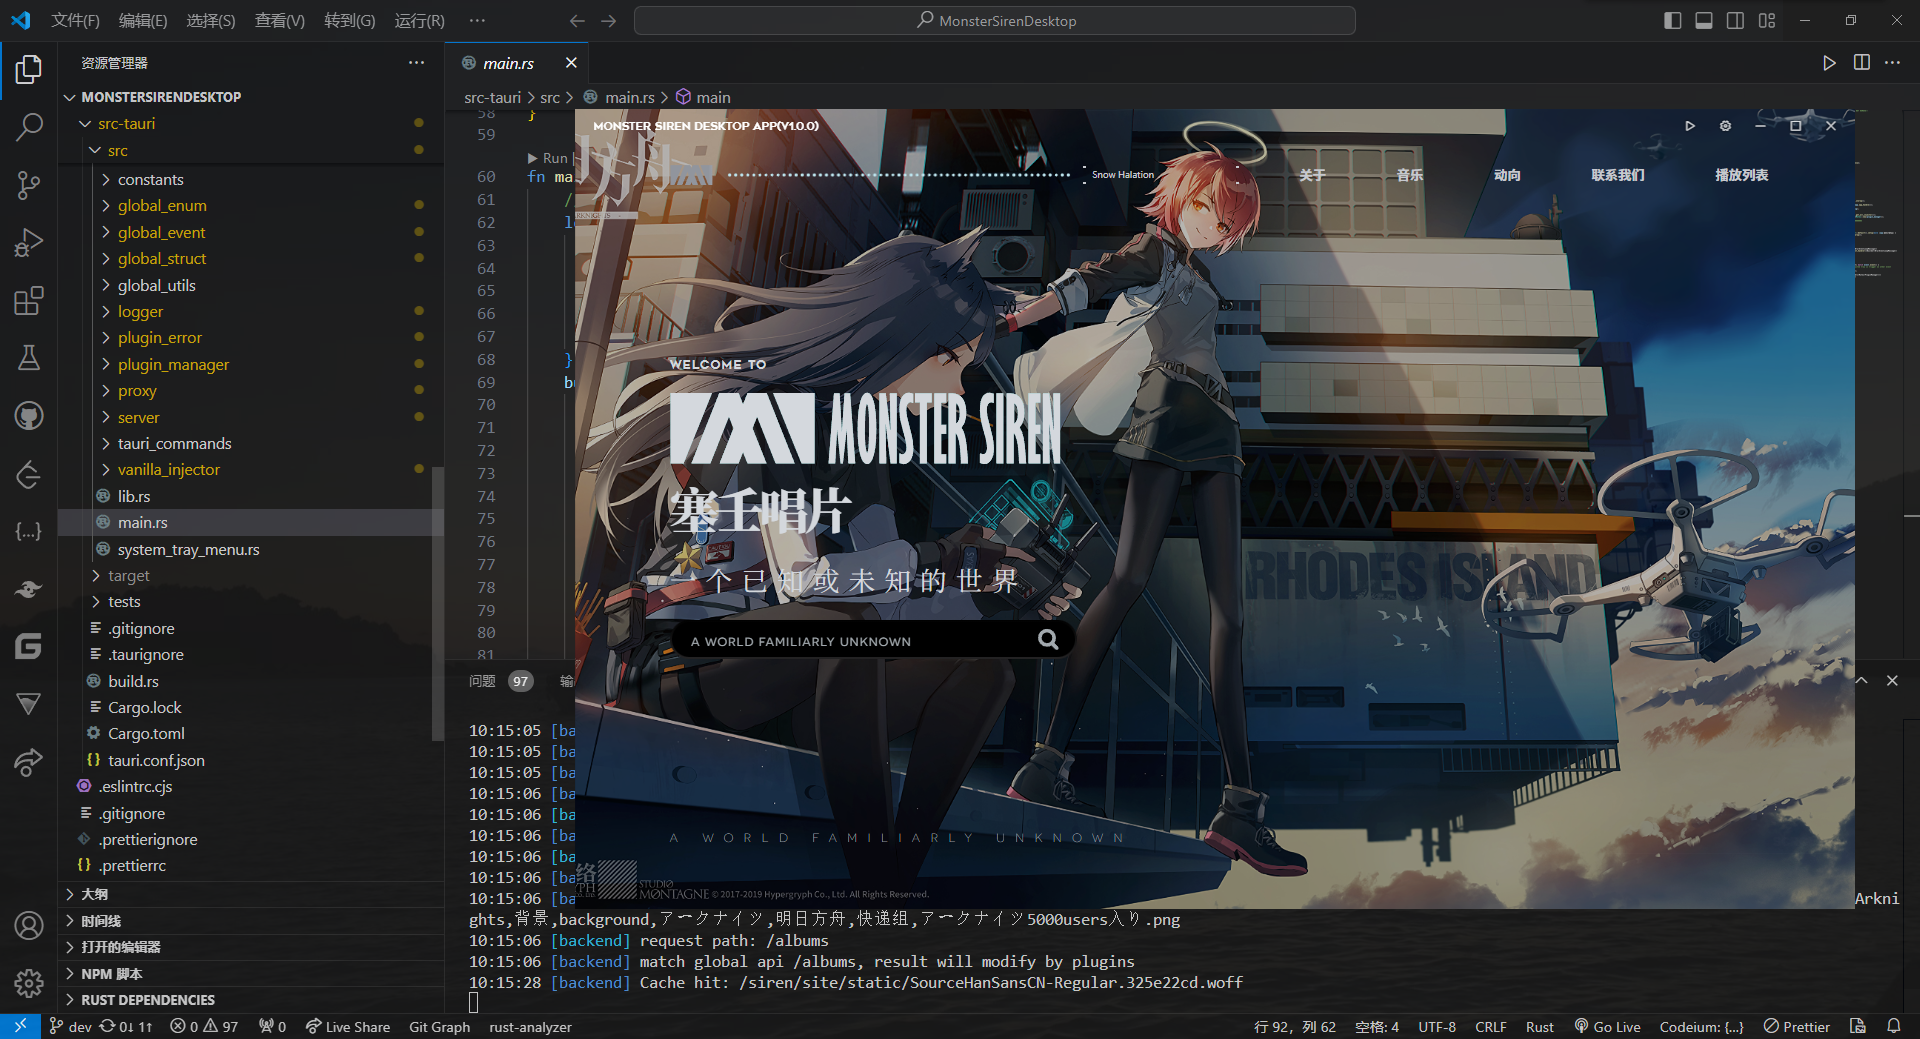Run the Rust file with play icon
Screen dimensions: 1920x1039
click(x=1829, y=63)
